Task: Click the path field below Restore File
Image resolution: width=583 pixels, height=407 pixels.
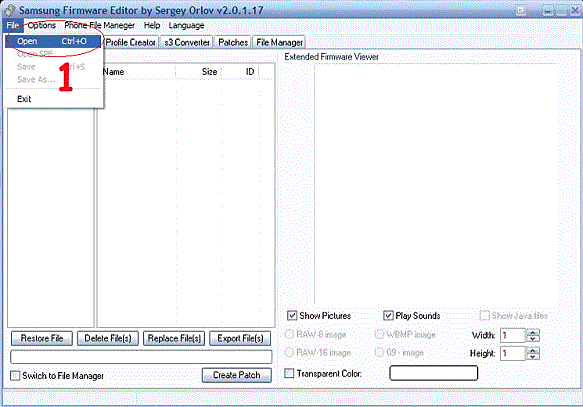Action: [x=141, y=356]
